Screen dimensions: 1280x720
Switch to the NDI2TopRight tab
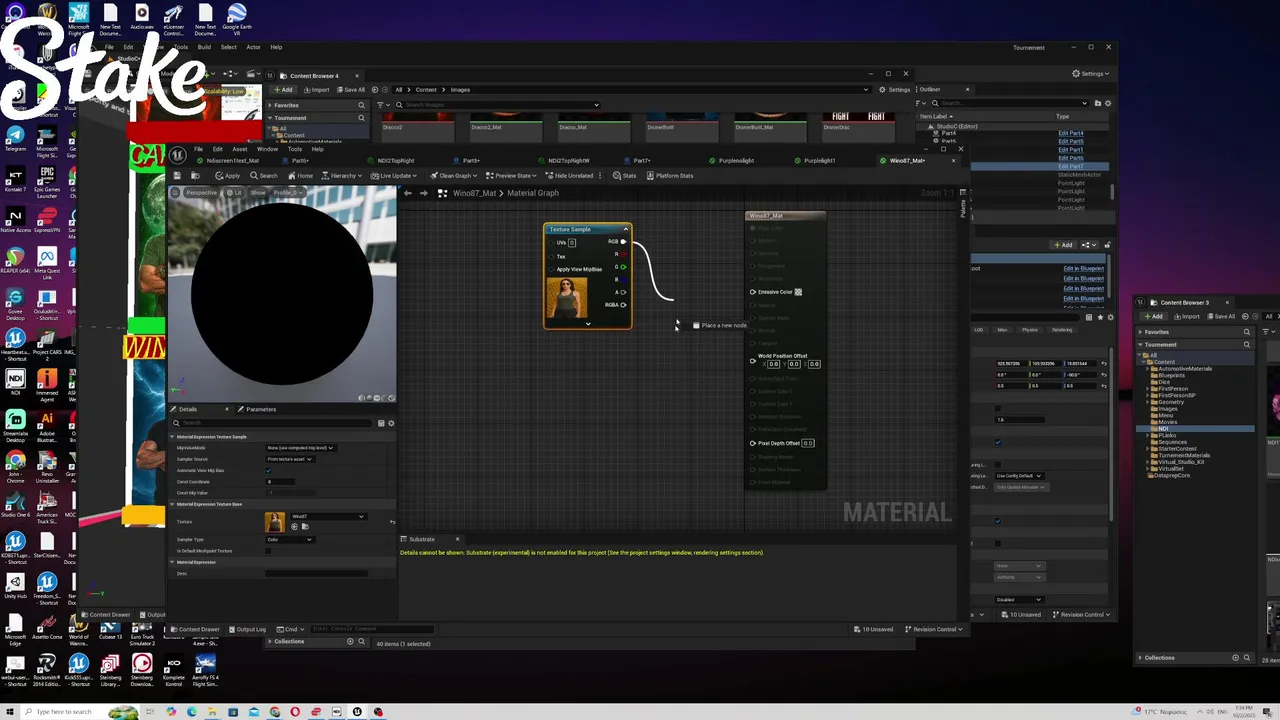(396, 160)
